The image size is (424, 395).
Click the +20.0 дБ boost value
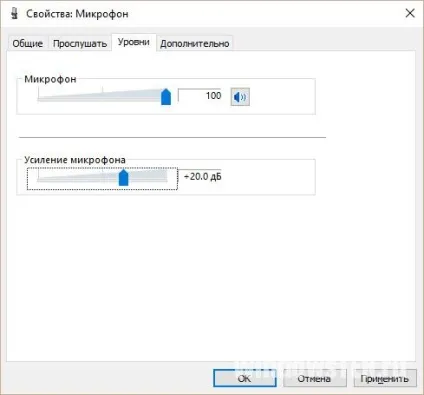click(203, 176)
